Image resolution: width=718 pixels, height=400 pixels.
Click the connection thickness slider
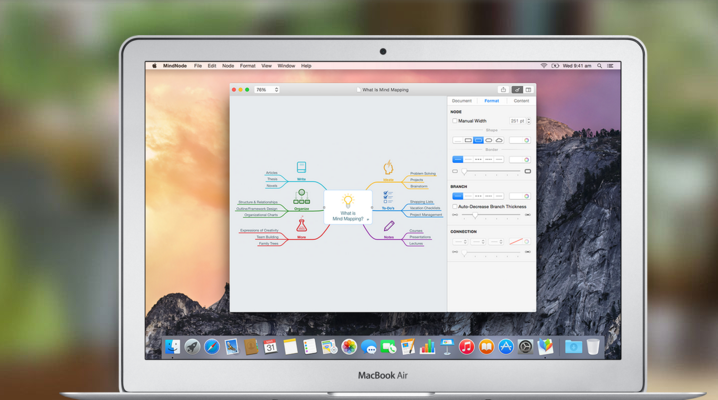tap(491, 252)
